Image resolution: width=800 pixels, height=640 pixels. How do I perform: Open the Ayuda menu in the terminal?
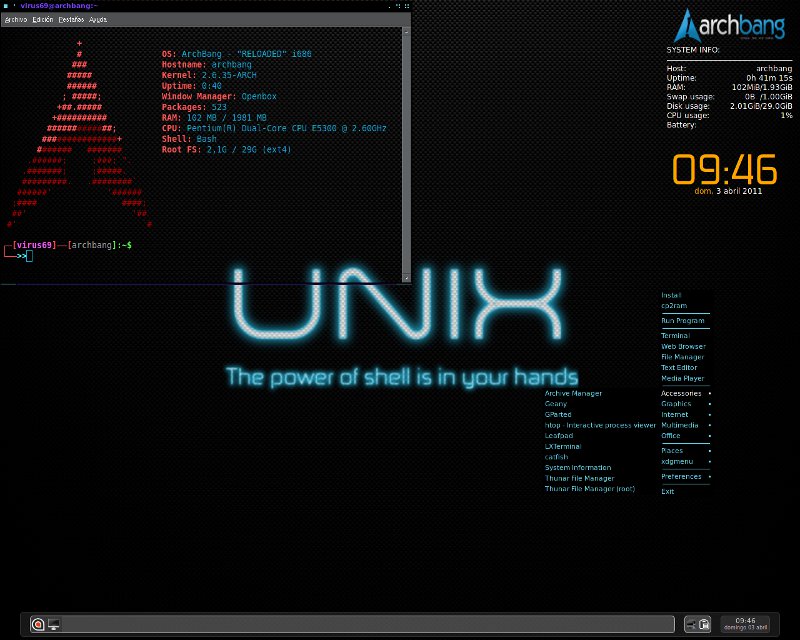[98, 19]
